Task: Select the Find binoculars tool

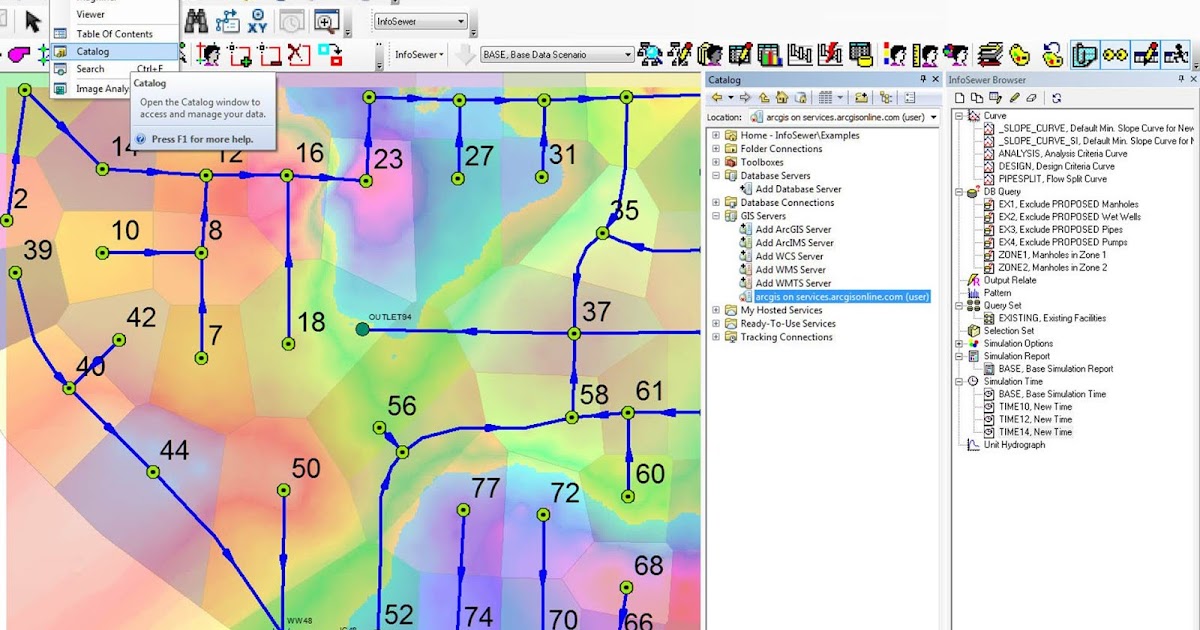Action: 198,20
